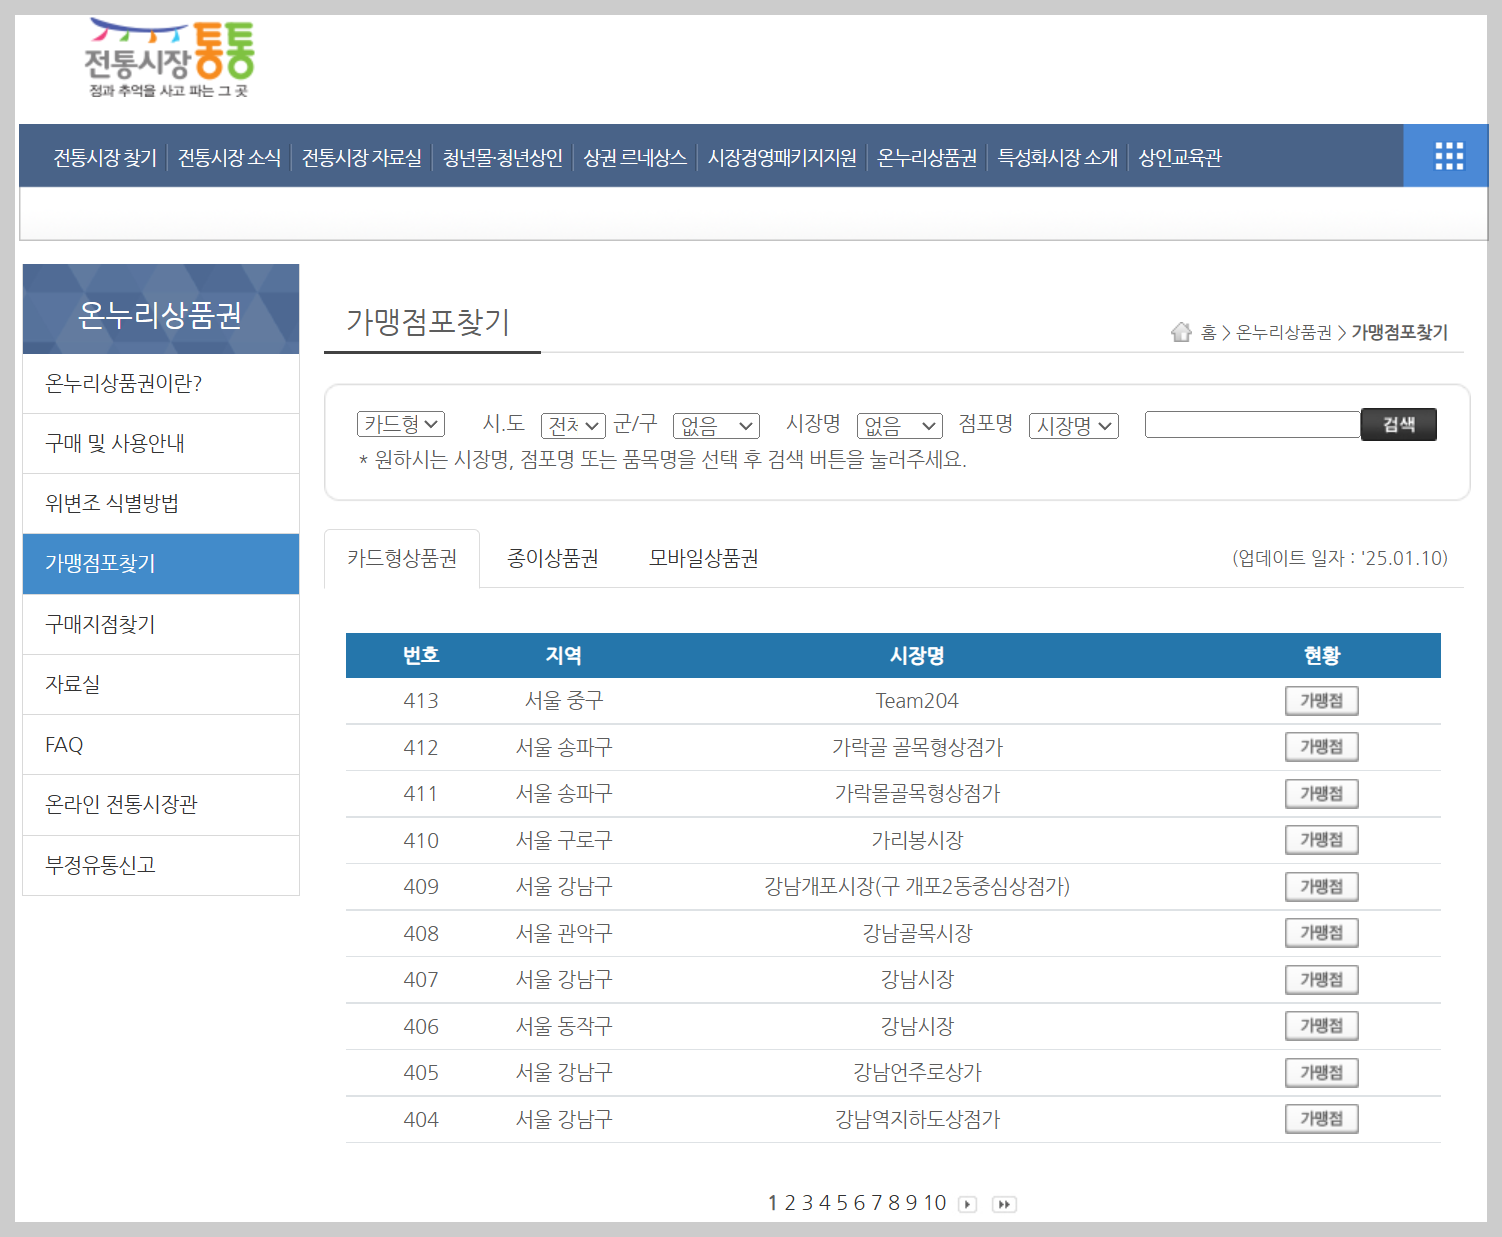1502x1237 pixels.
Task: Open 전통시장 자료실 nav menu
Action: [x=362, y=157]
